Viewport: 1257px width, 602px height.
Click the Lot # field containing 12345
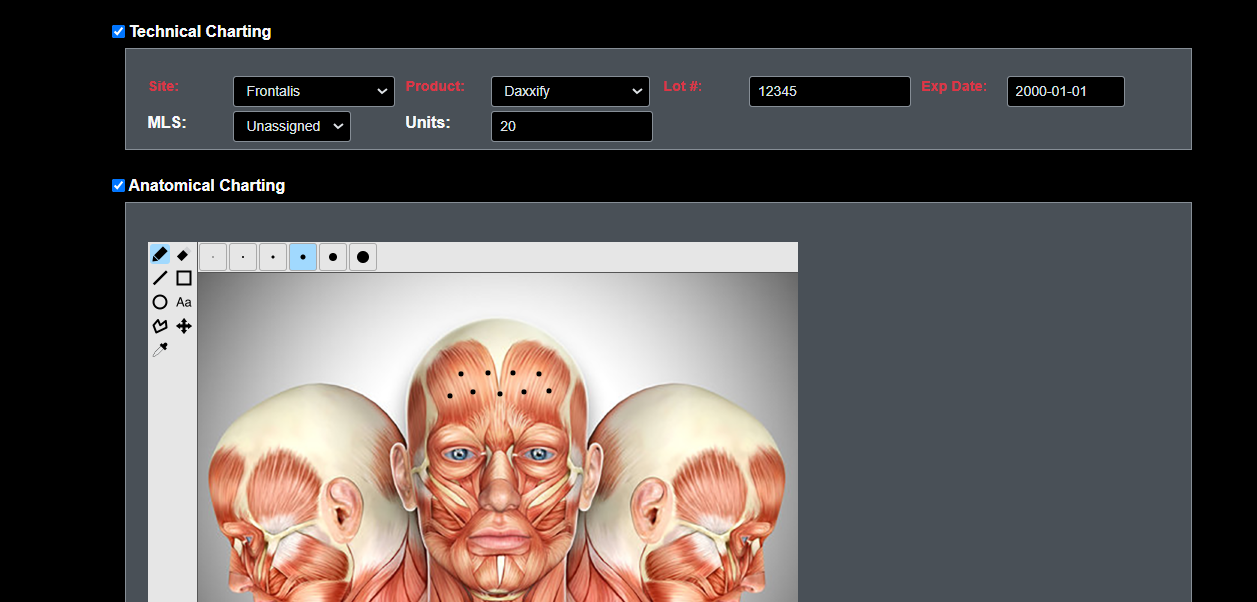point(830,91)
